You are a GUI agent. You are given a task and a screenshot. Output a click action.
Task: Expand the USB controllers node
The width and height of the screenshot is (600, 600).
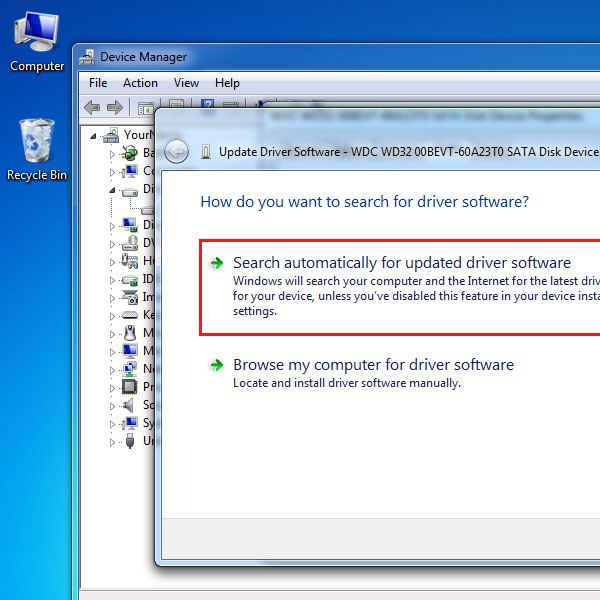(112, 442)
